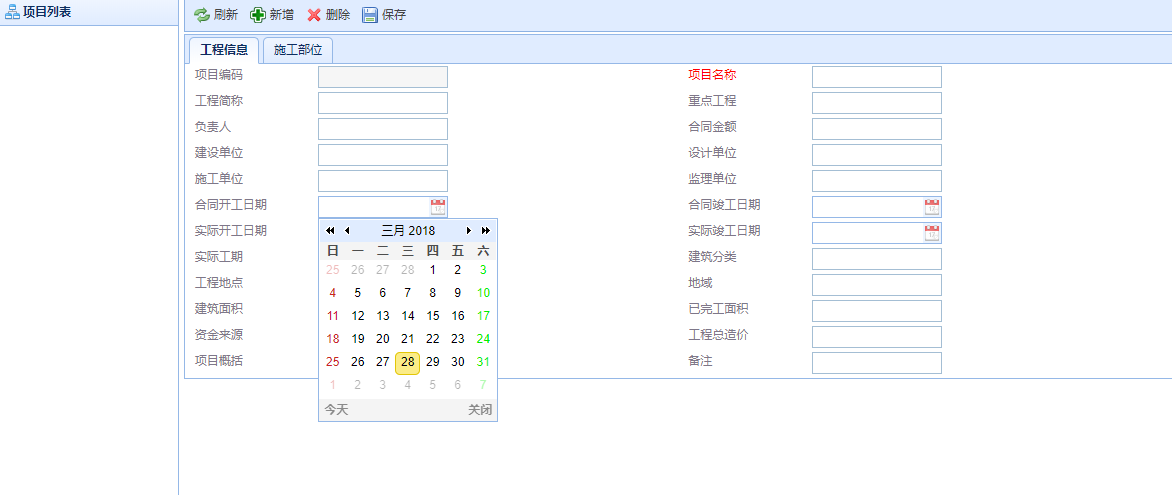Focus the 建设单位 input field
Image resolution: width=1172 pixels, height=495 pixels.
[383, 155]
